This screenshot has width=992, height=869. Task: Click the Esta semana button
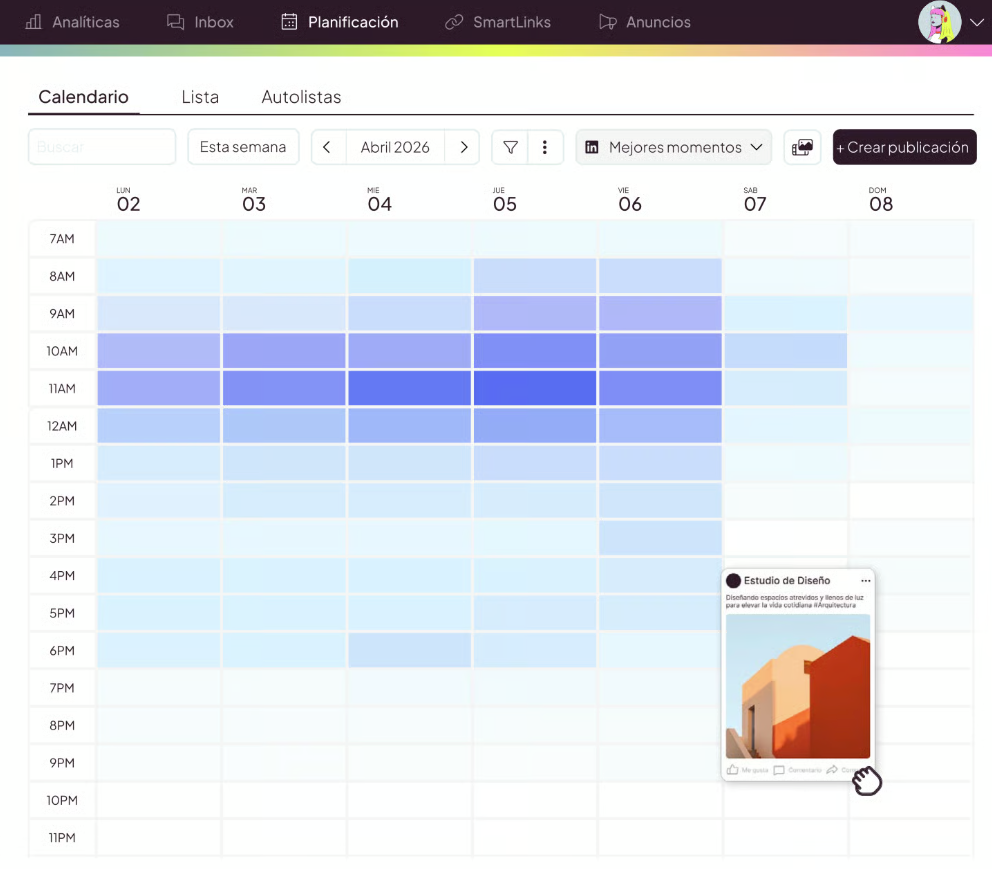(x=243, y=147)
